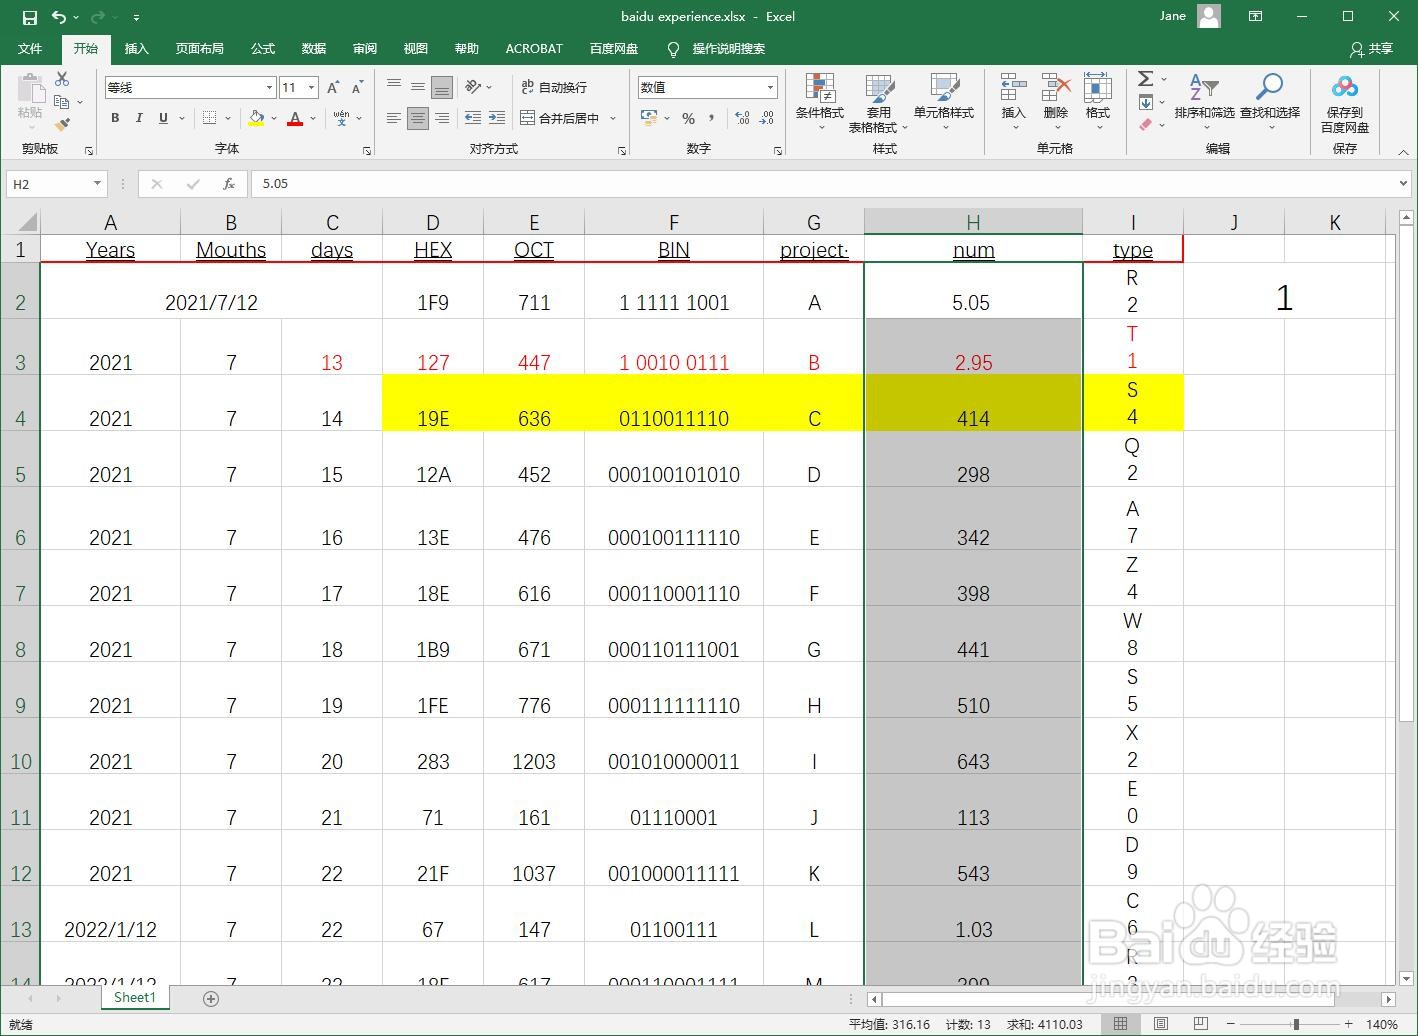Screen dimensions: 1418x1036
Task: Click increase indent icon
Action: [x=497, y=118]
